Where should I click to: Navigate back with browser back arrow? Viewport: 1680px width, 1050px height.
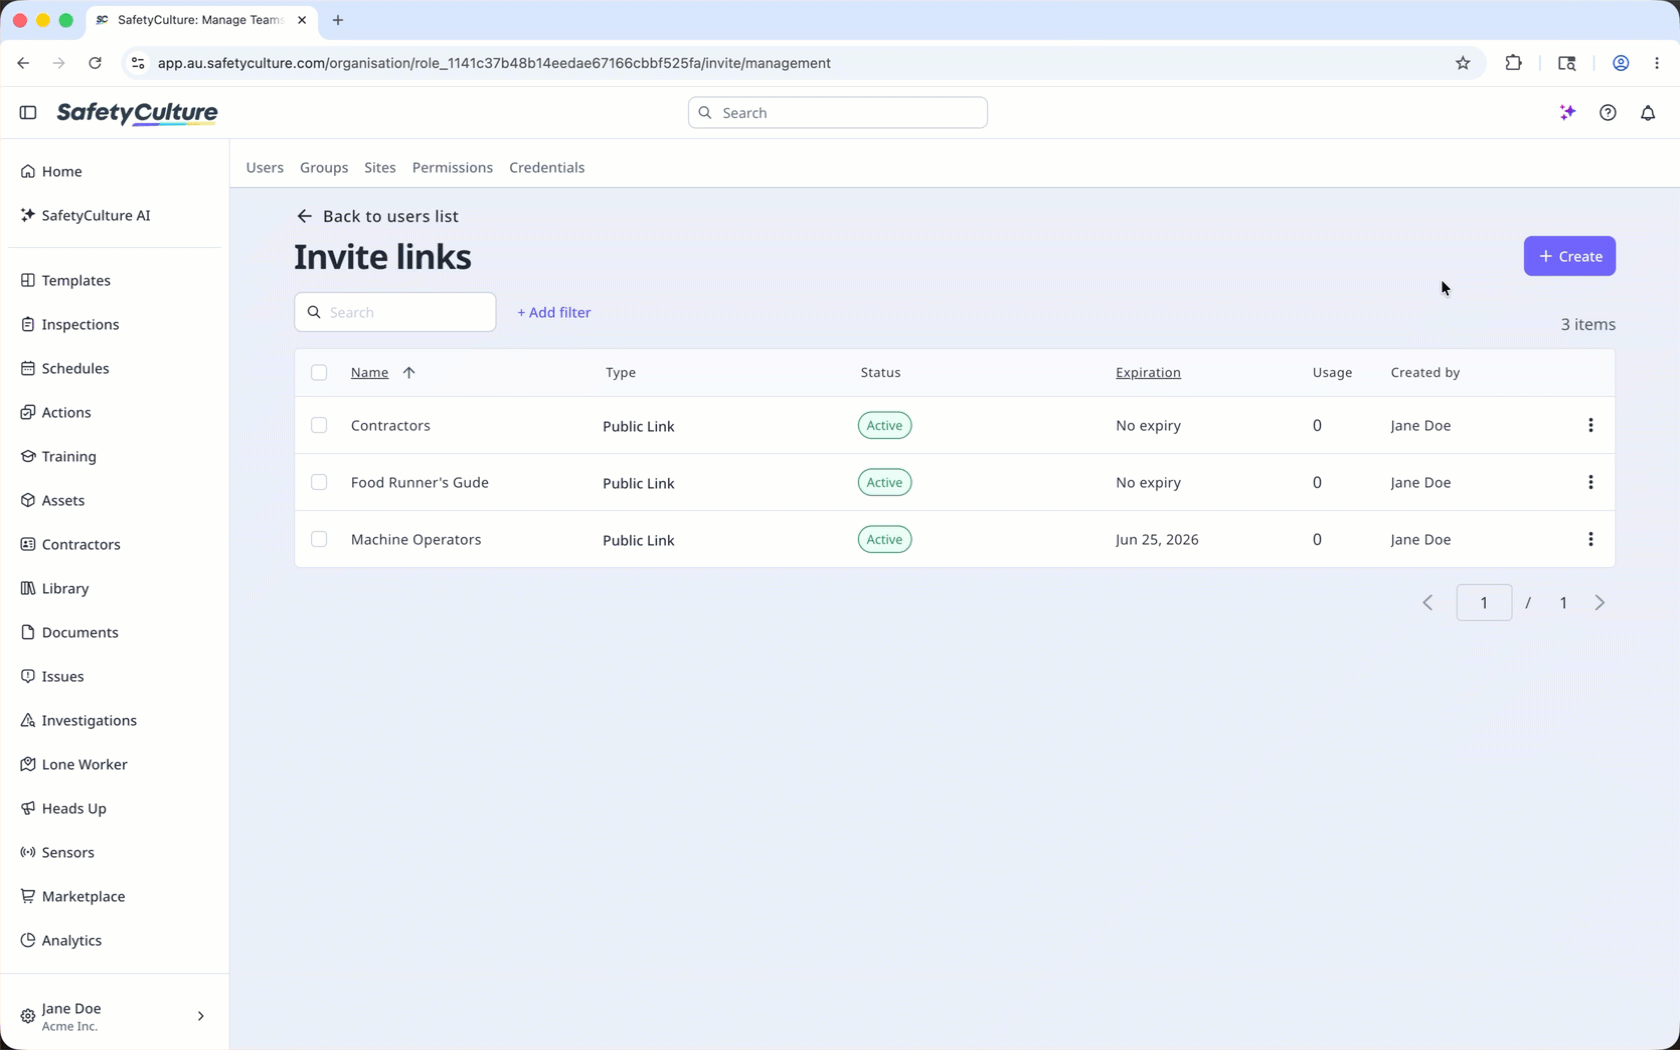click(x=23, y=63)
